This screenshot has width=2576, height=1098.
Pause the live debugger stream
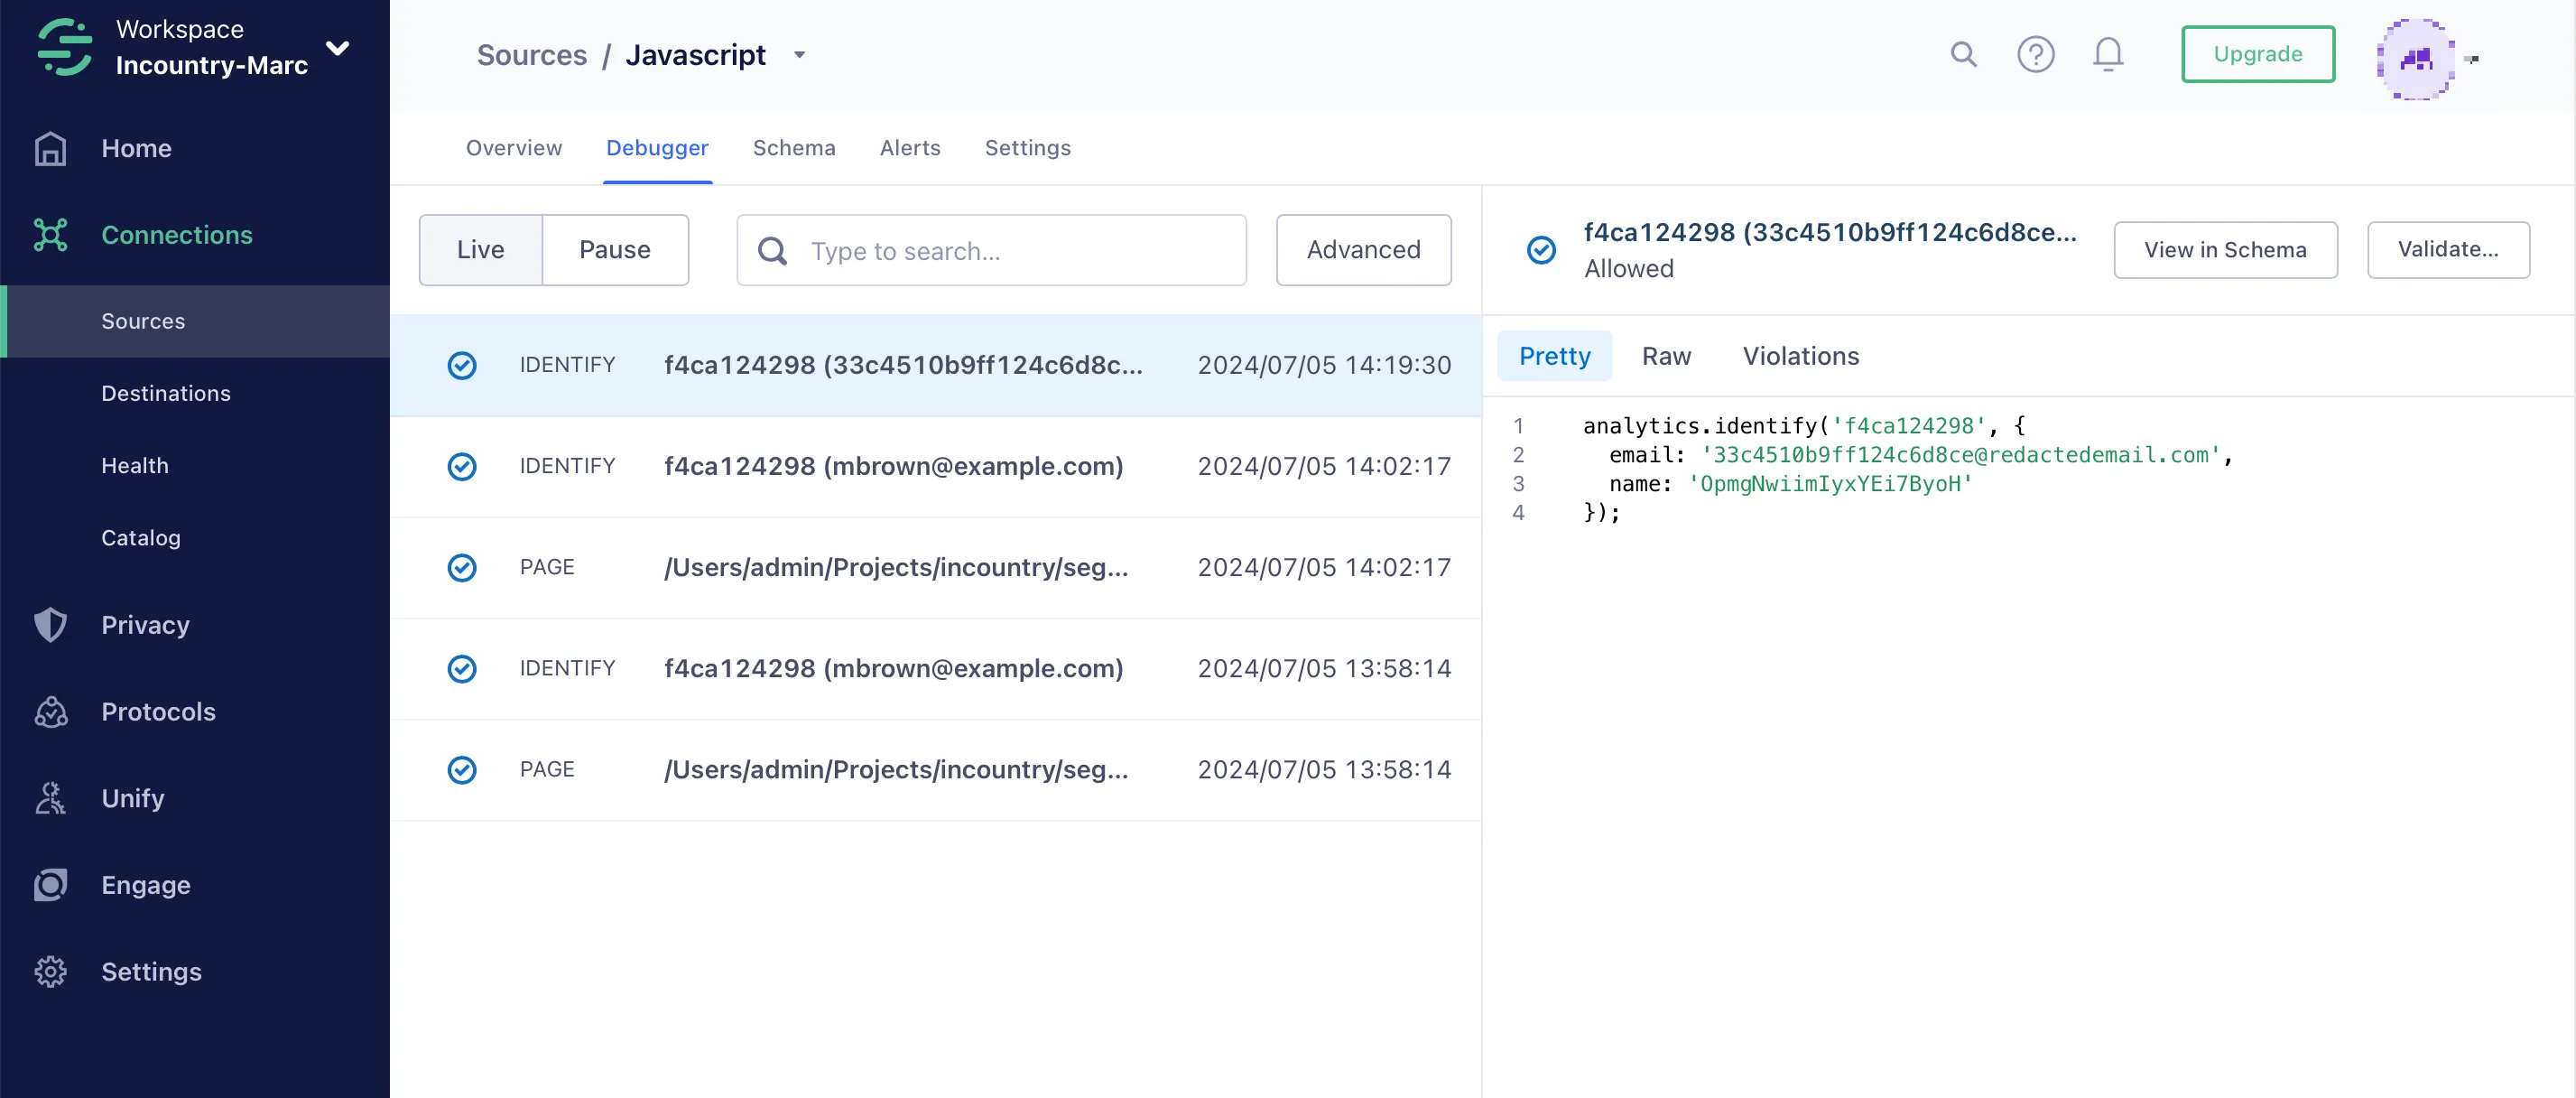(x=614, y=250)
